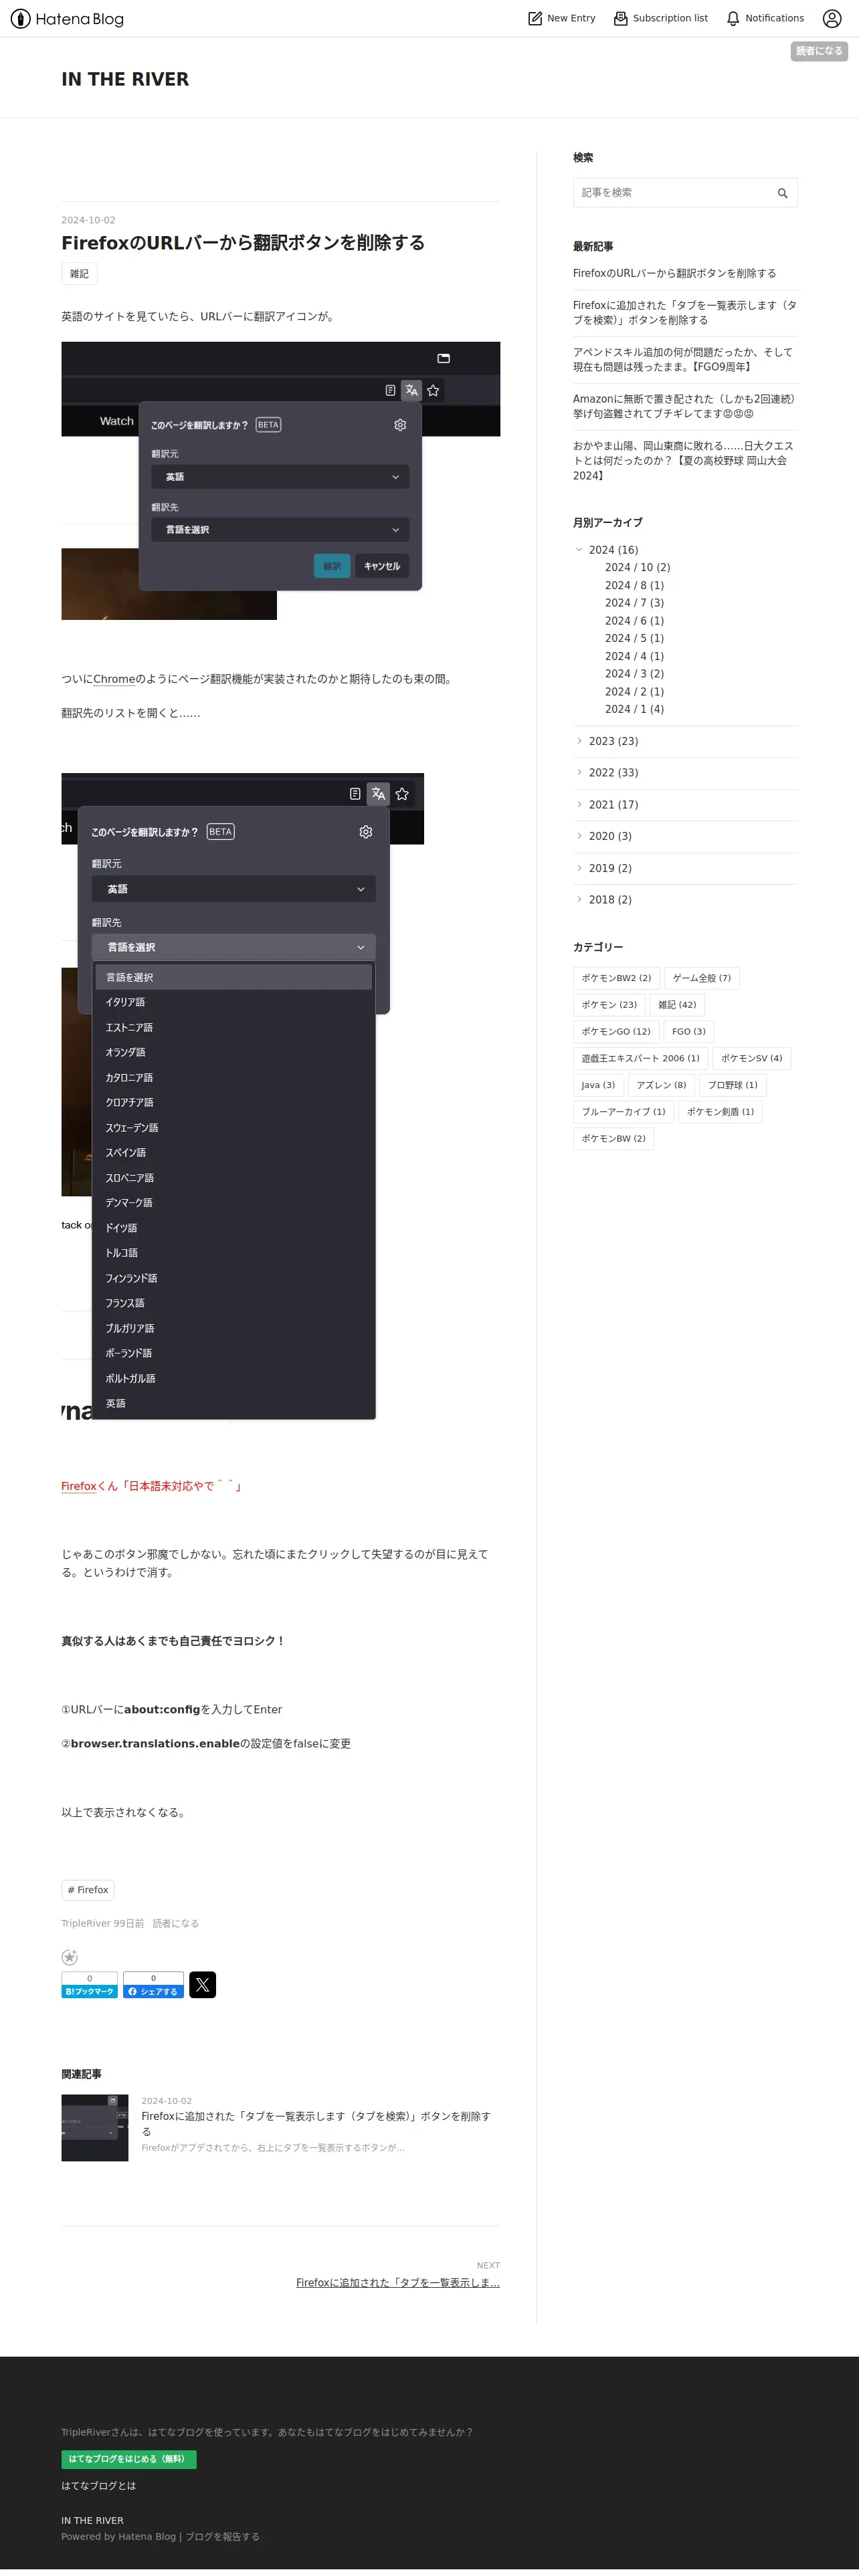Viewport: 859px width, 2576px height.
Task: Select category プロ野球 (1)
Action: [733, 1085]
